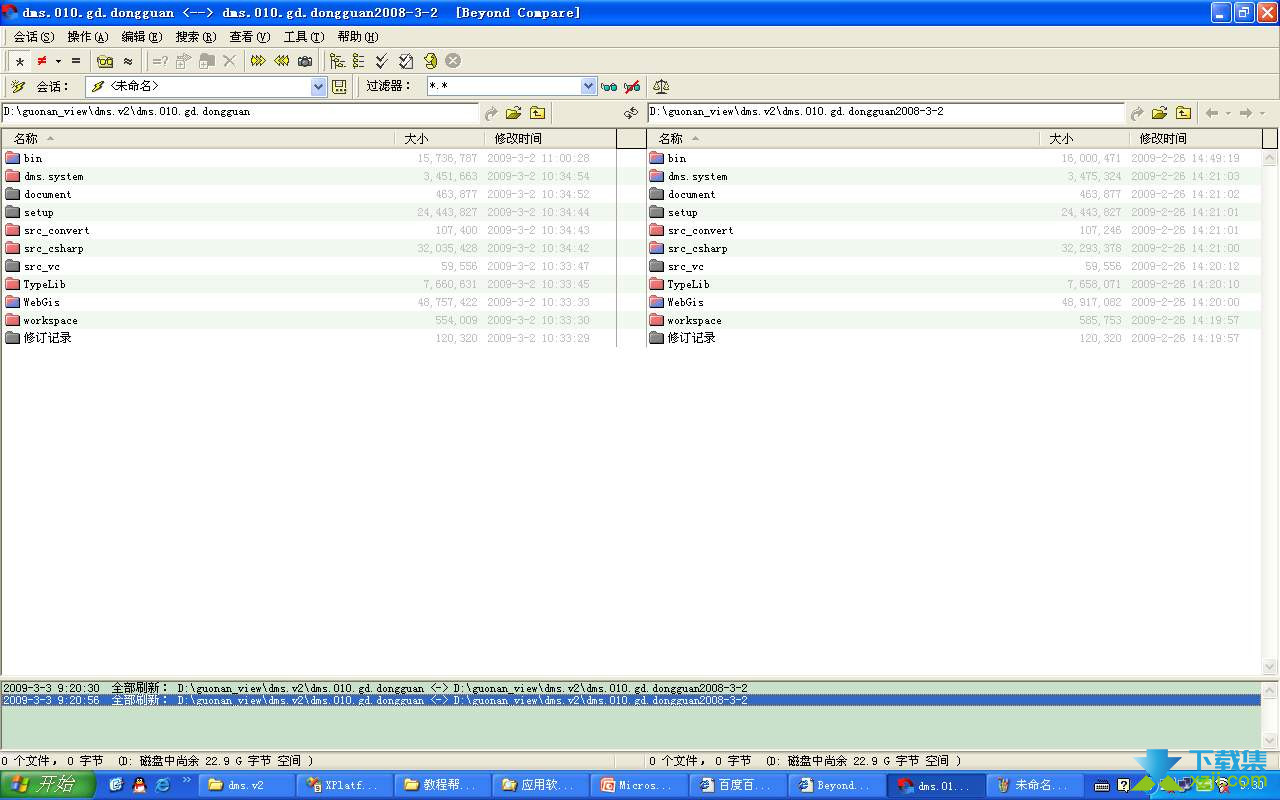Click the right pane up-one-level folder icon

pos(1184,113)
